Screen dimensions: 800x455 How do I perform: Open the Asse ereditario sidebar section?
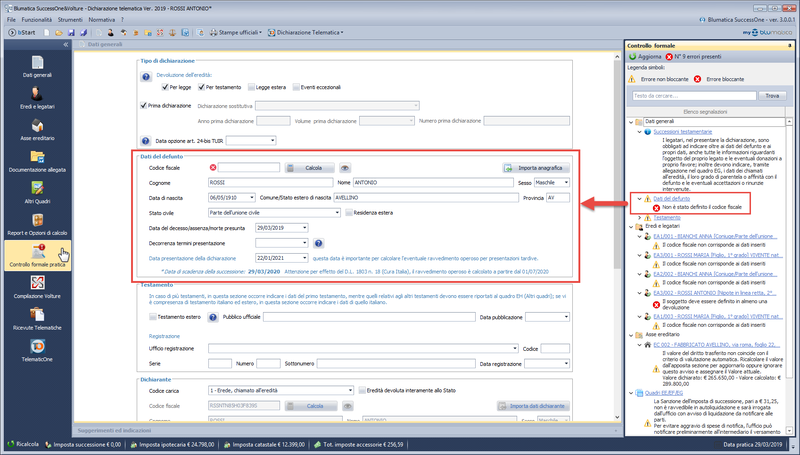tap(37, 130)
